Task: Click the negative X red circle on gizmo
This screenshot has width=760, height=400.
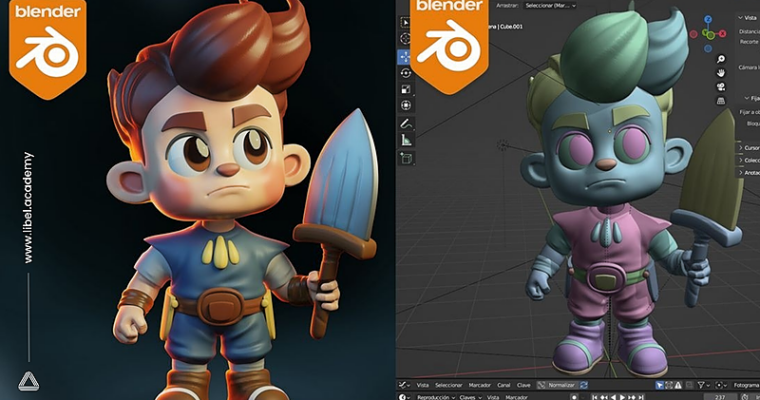Action: point(694,34)
